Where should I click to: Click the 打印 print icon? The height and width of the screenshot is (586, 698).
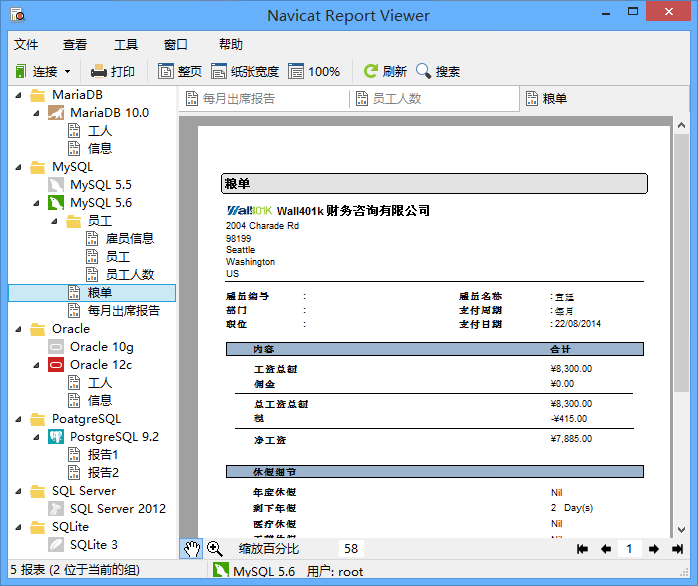(98, 71)
